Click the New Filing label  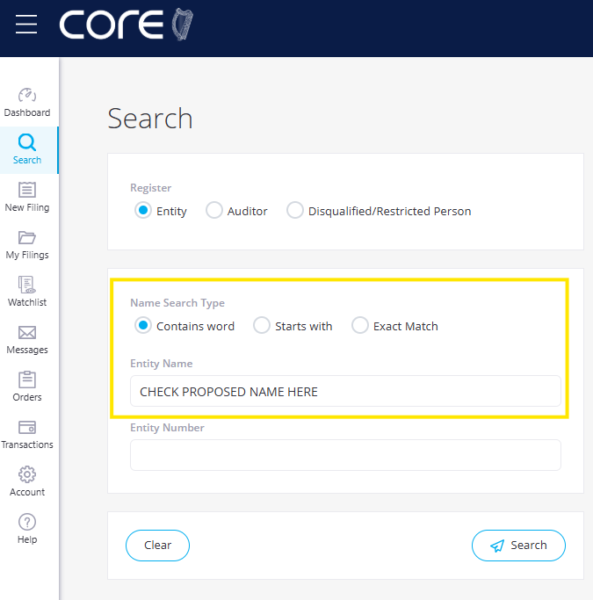point(27,207)
